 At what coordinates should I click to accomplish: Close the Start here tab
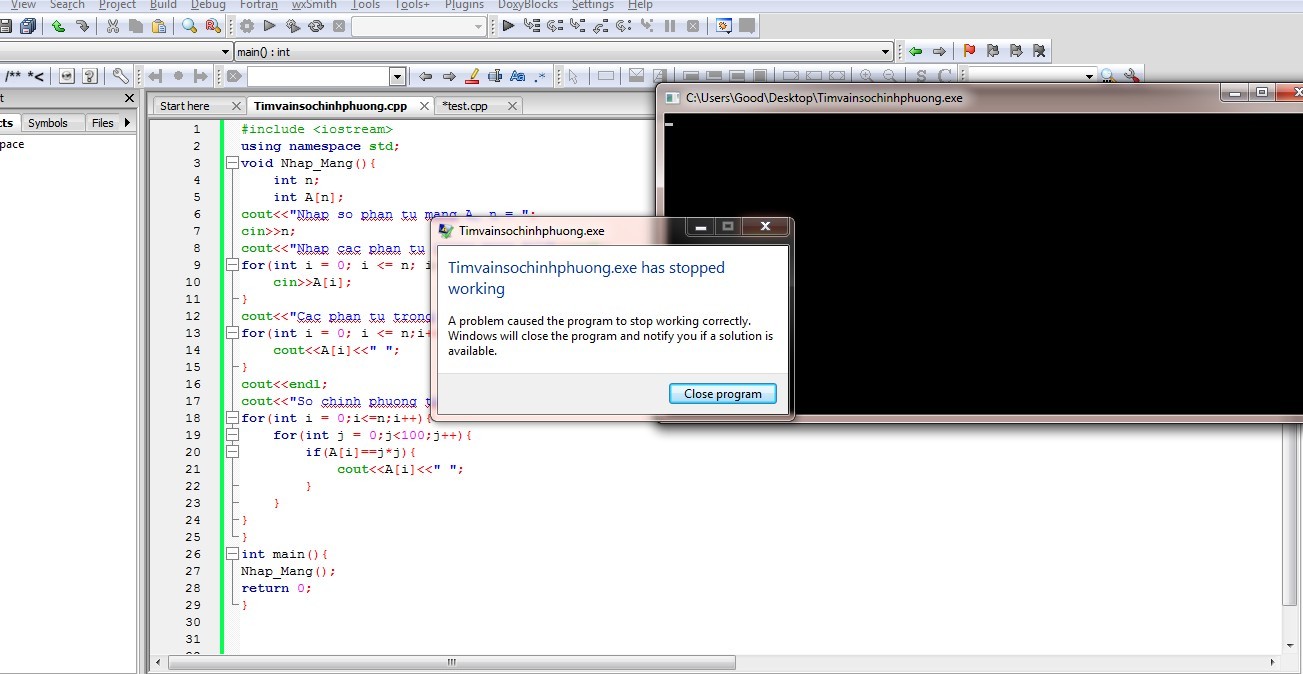(237, 106)
